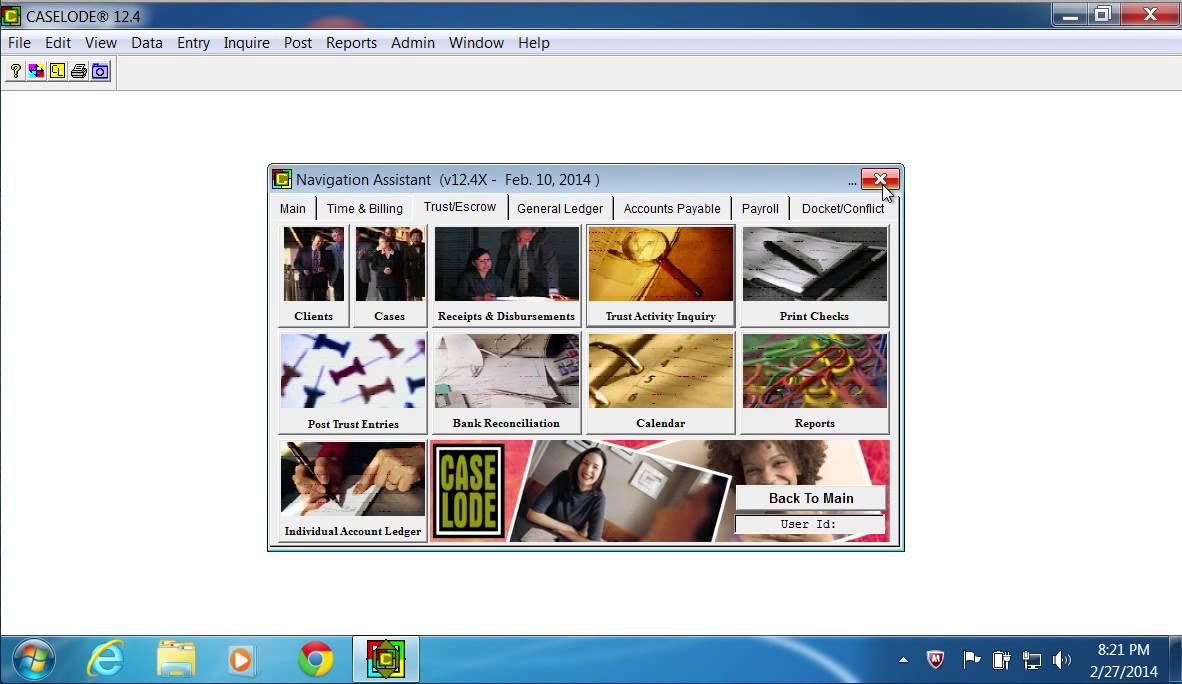Open the Calendar tile
Image resolution: width=1182 pixels, height=684 pixels.
(x=660, y=382)
